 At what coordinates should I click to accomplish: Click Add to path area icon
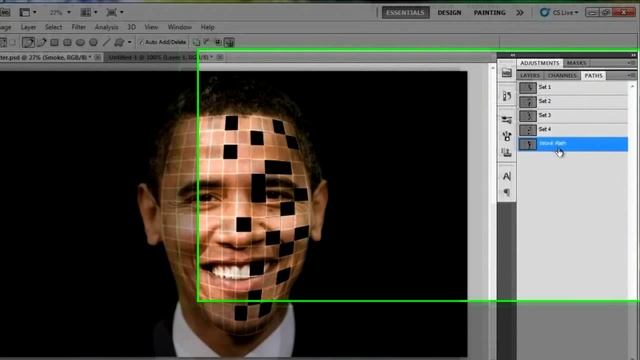(x=196, y=42)
